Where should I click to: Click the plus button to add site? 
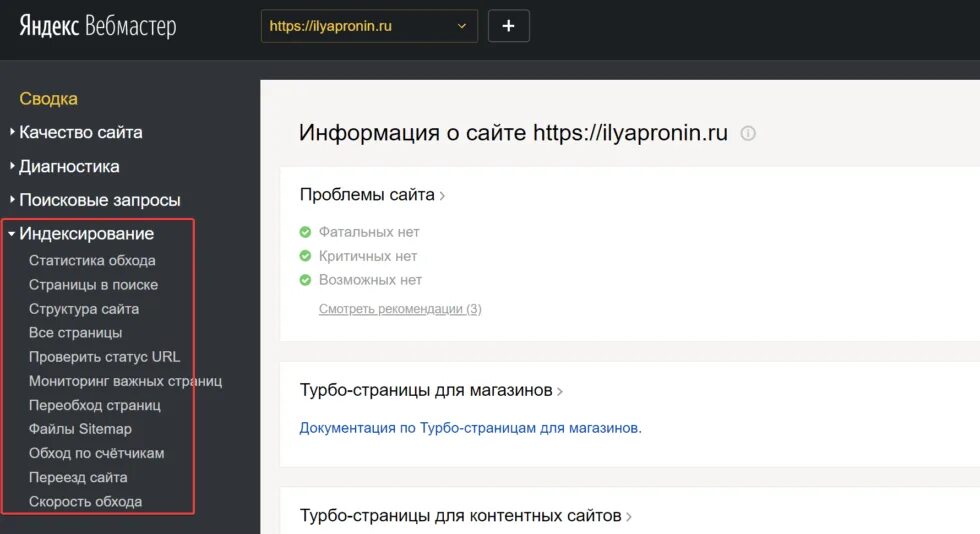[509, 26]
